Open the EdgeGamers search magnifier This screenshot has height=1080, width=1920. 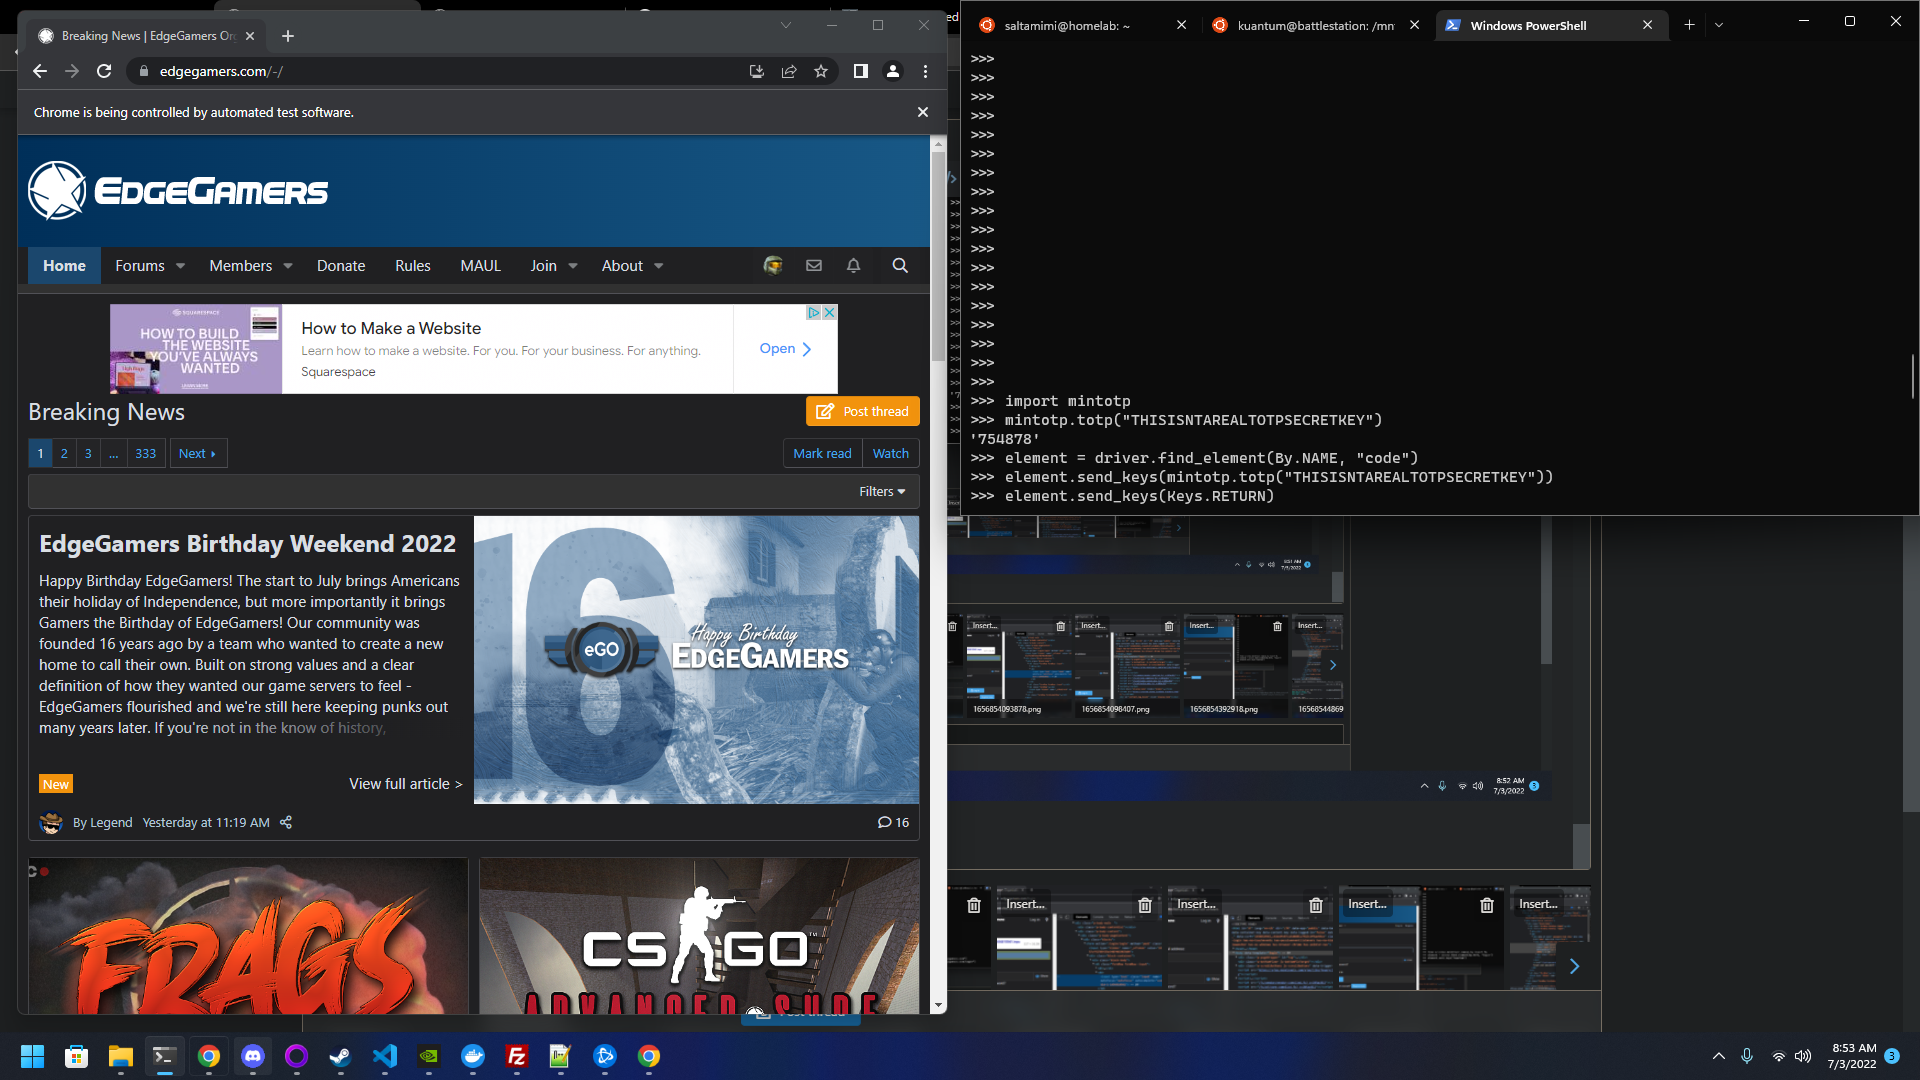coord(900,265)
